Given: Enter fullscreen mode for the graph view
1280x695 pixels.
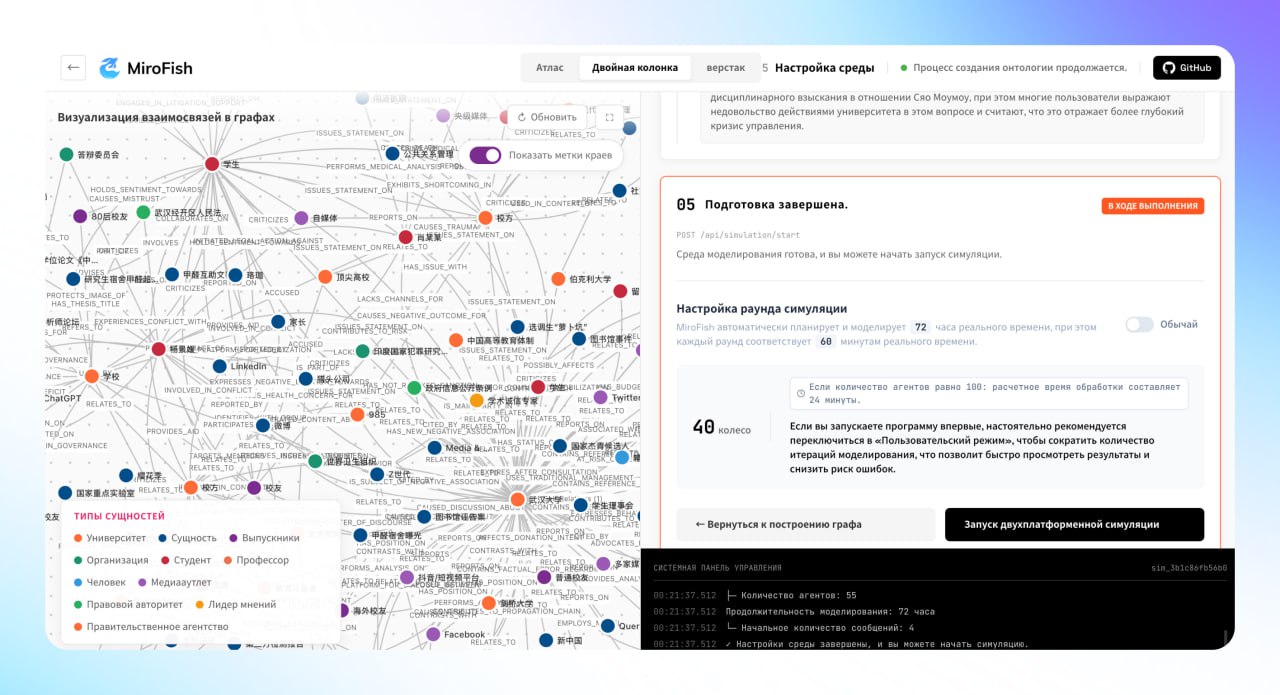Looking at the screenshot, I should [x=607, y=116].
